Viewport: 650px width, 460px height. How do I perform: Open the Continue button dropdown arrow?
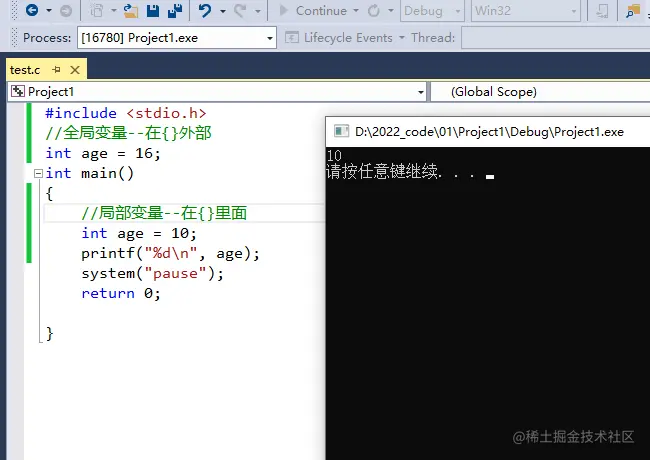pyautogui.click(x=356, y=11)
